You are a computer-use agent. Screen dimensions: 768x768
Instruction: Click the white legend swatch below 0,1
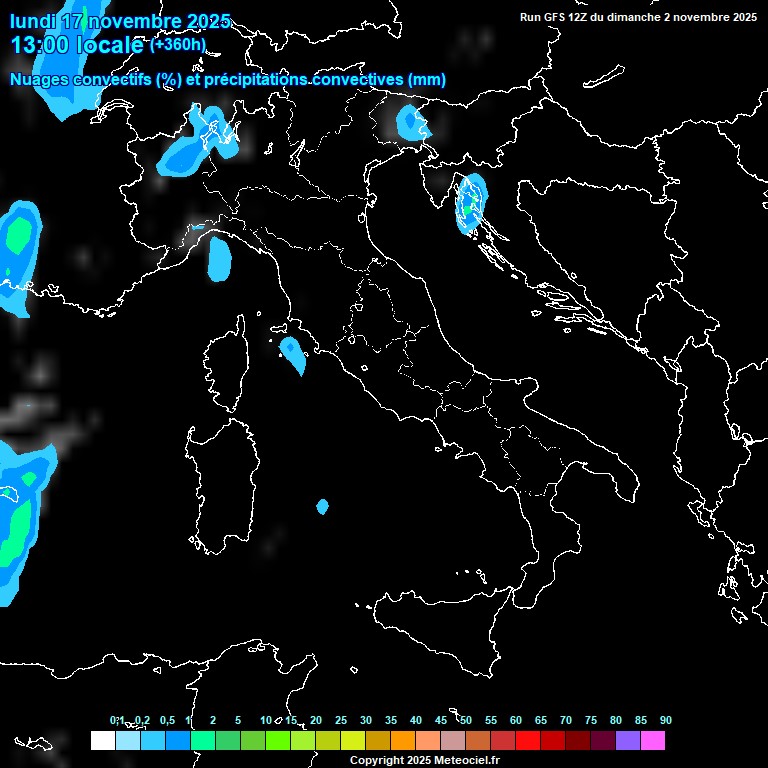pos(103,740)
